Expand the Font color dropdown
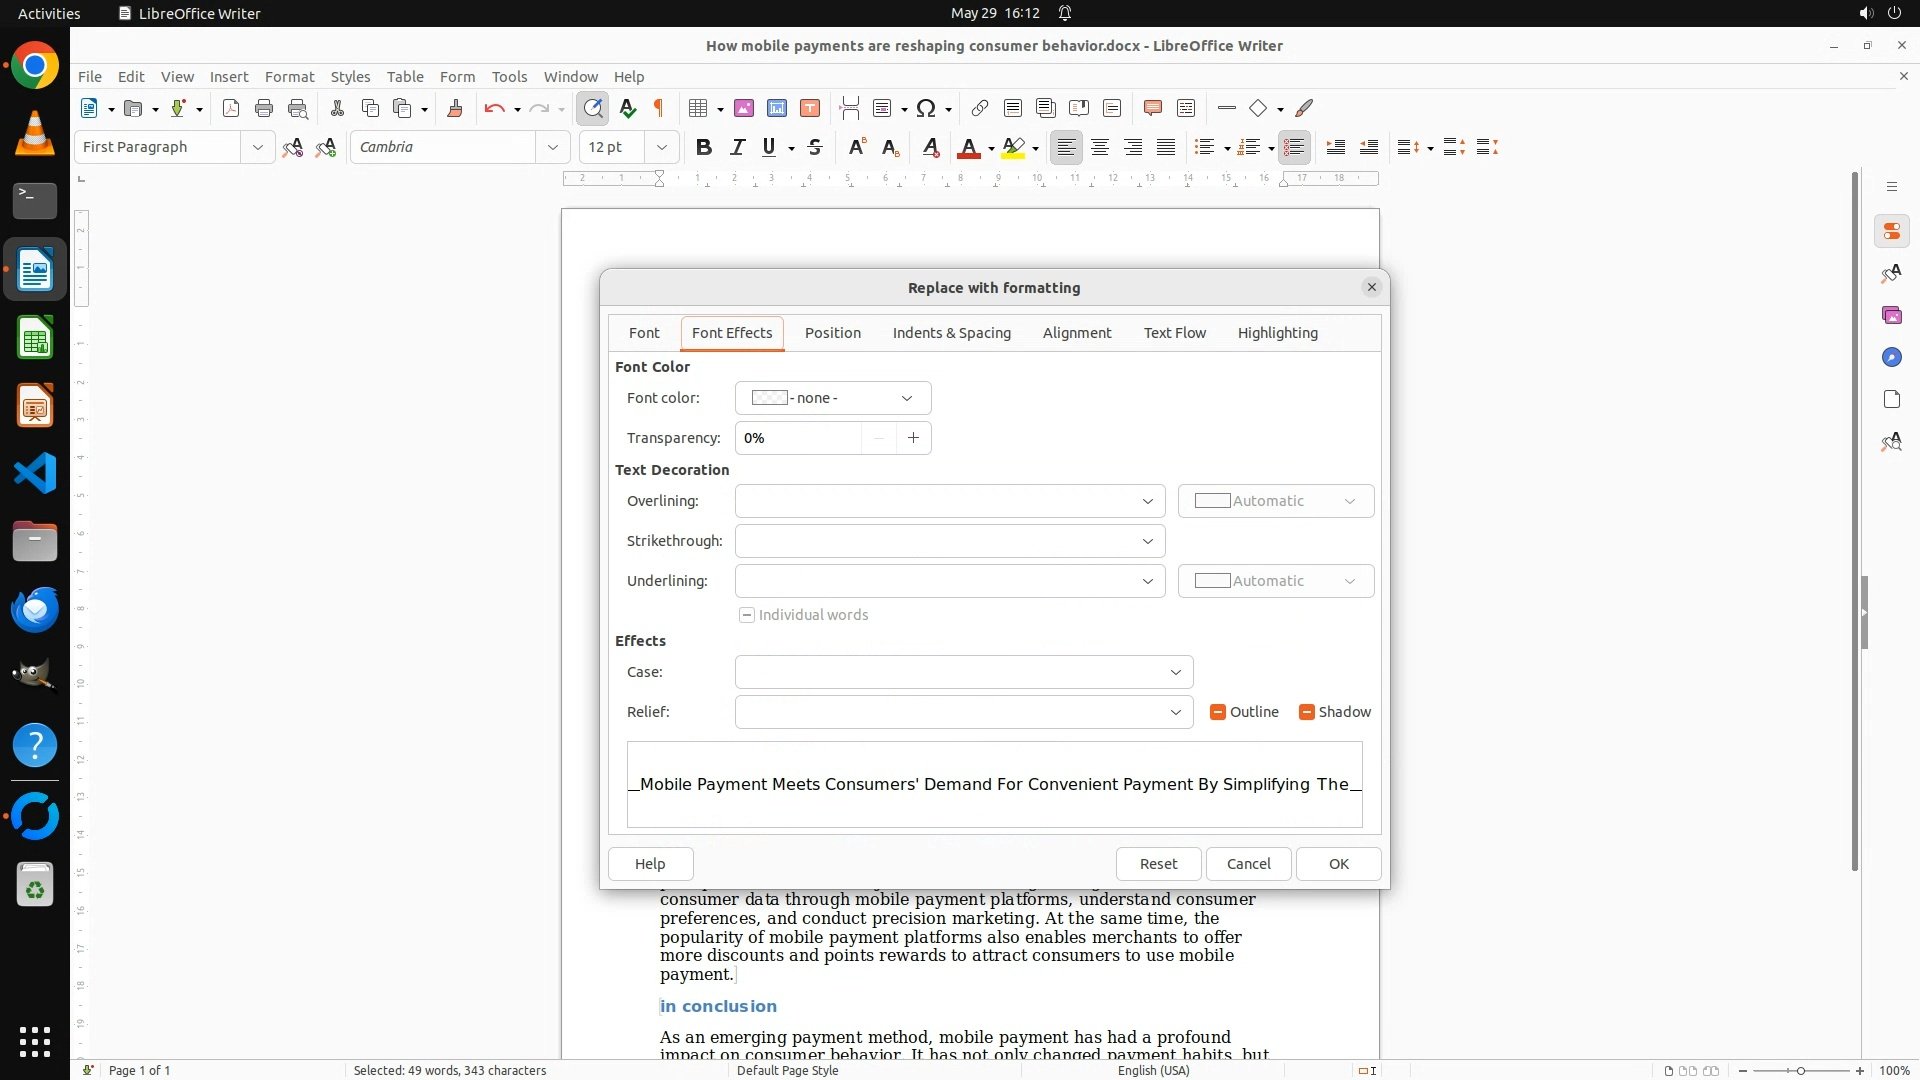 point(832,398)
